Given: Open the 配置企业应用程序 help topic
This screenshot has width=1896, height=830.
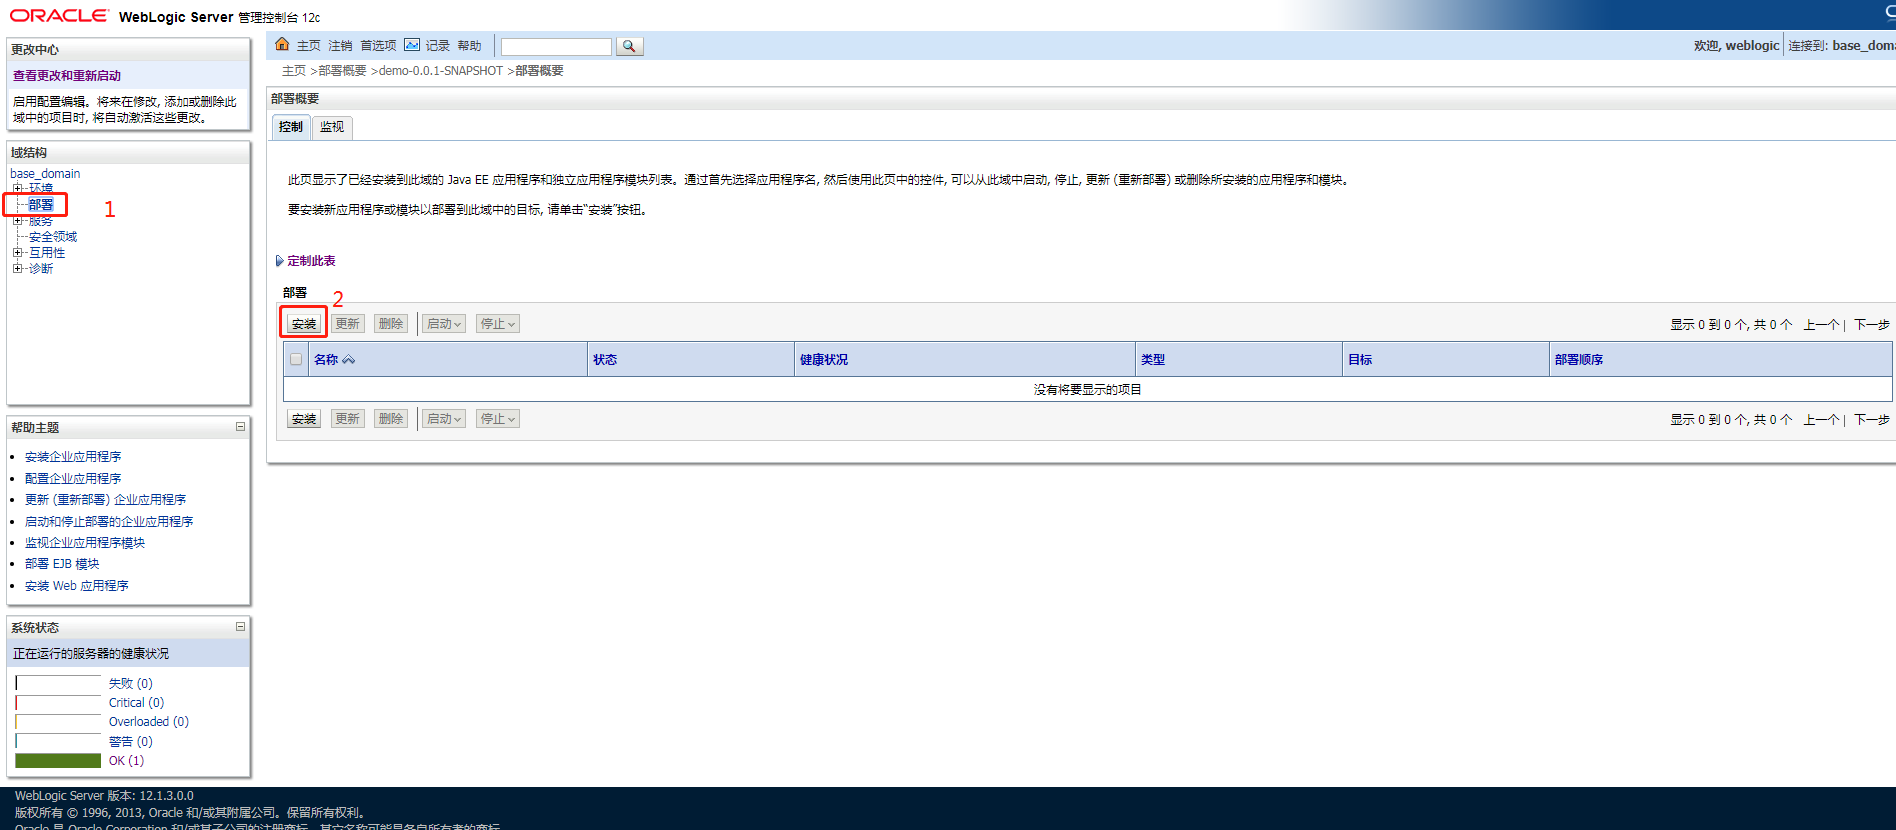Looking at the screenshot, I should pos(73,479).
